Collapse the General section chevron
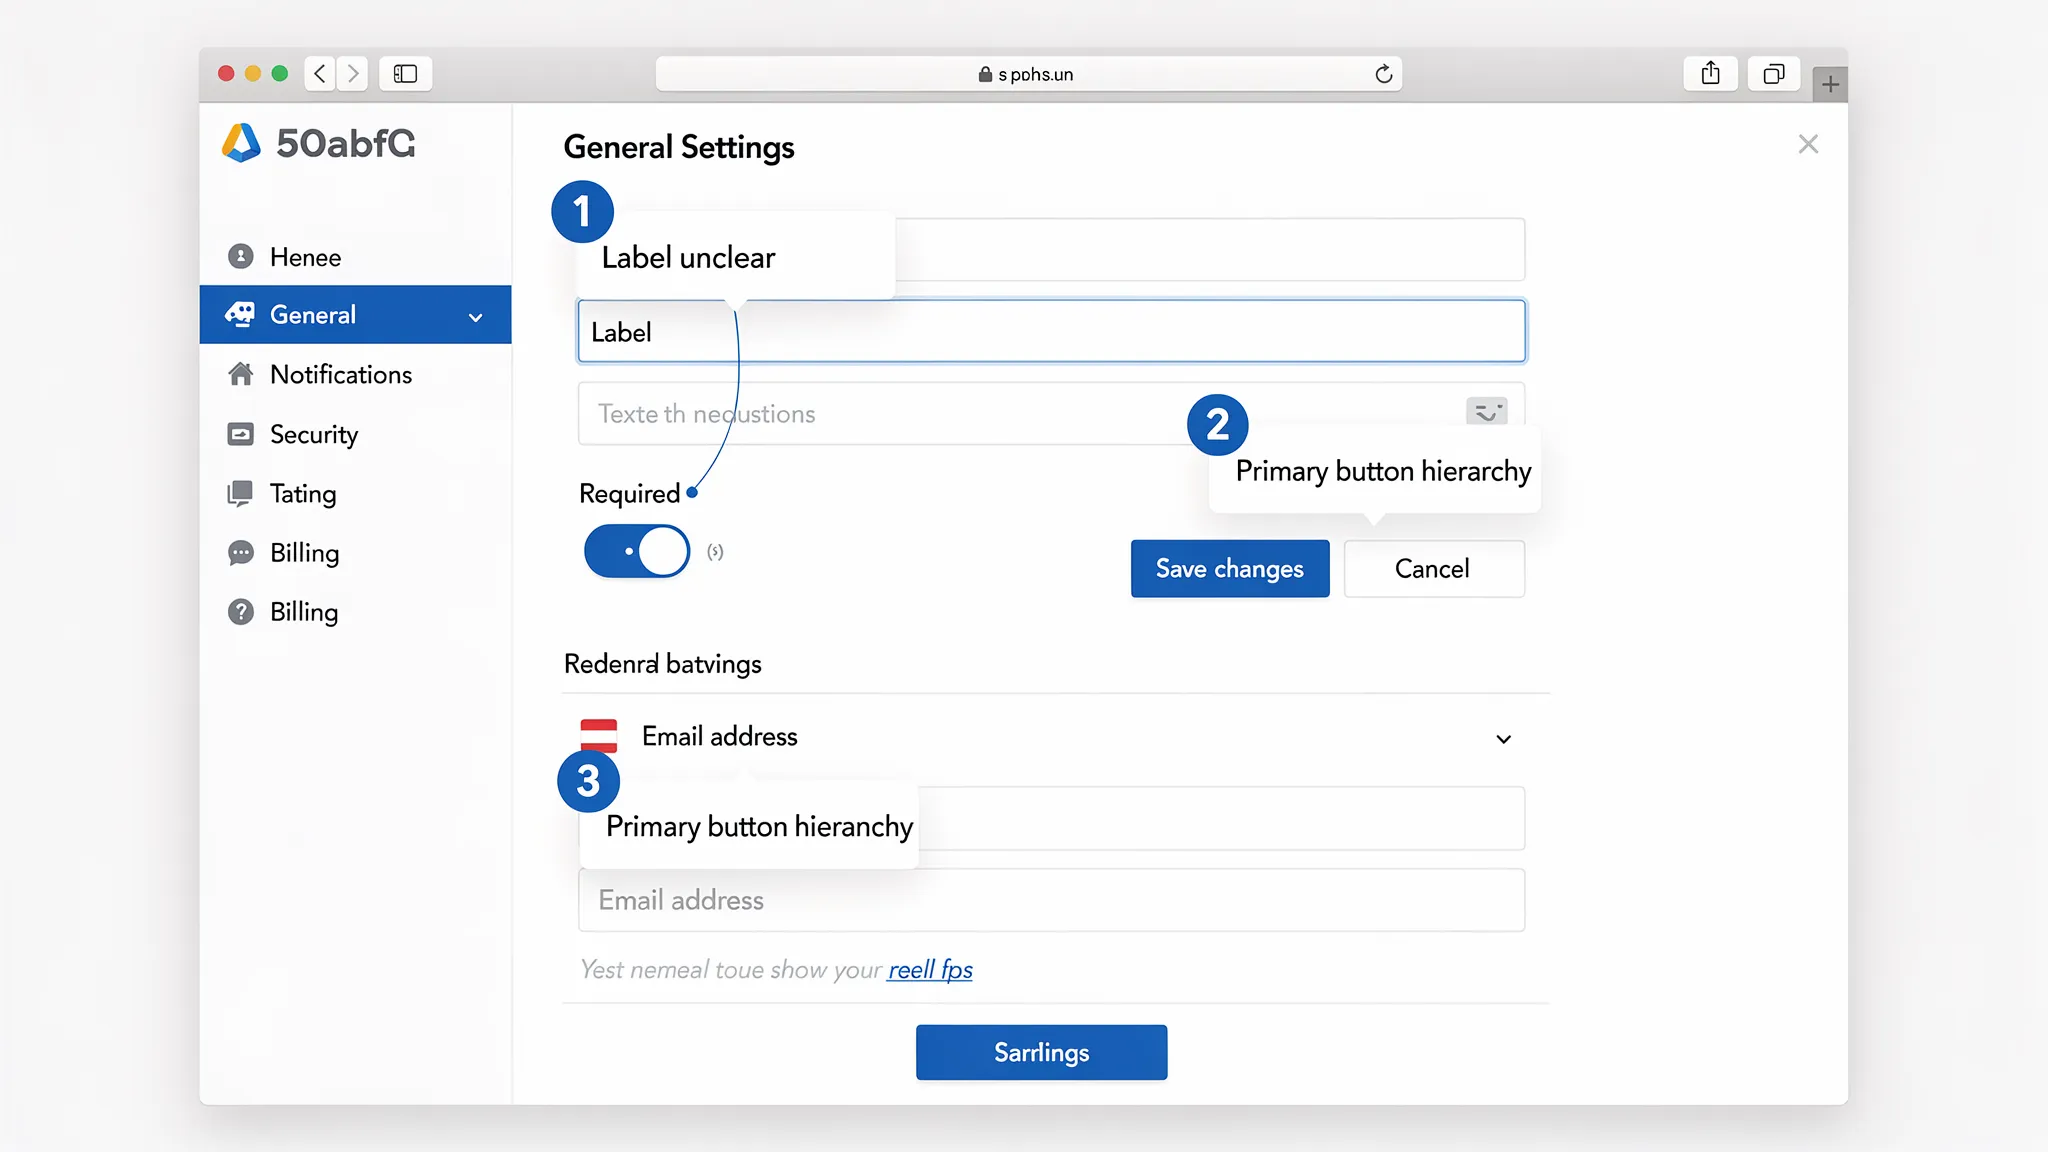This screenshot has width=2048, height=1152. 474,317
